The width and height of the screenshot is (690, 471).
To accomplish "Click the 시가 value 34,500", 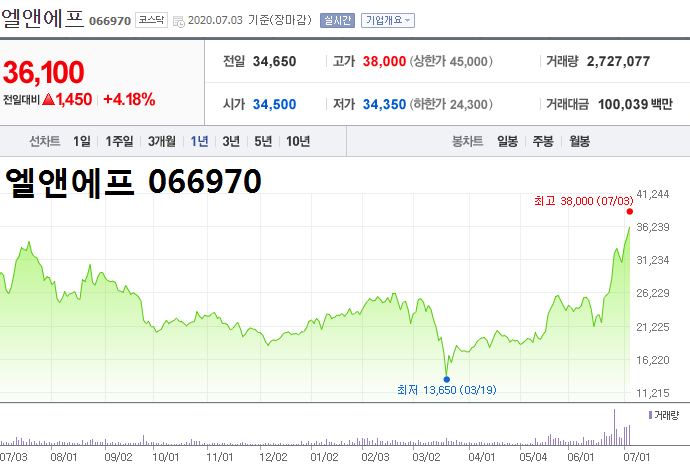I will 274,104.
